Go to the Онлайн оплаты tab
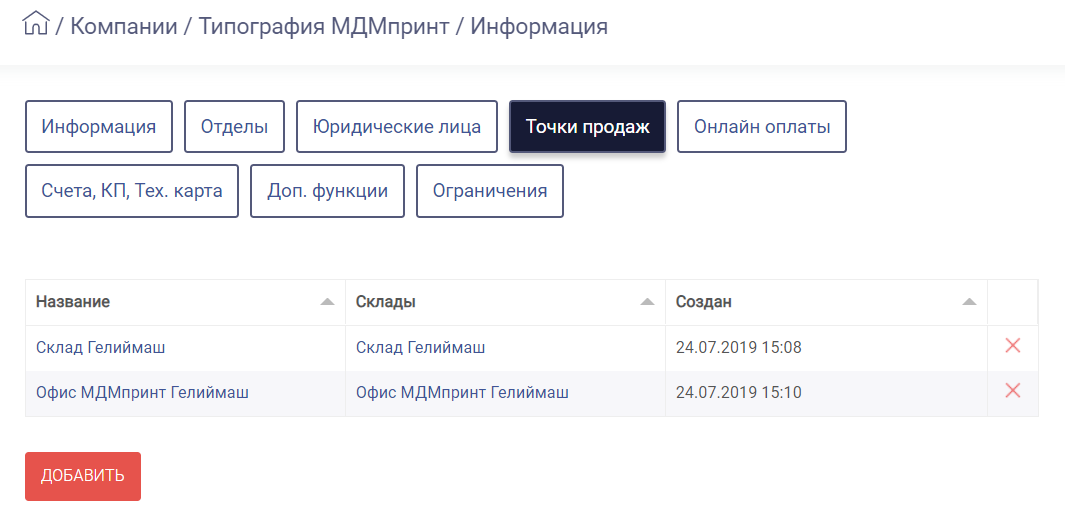 762,127
